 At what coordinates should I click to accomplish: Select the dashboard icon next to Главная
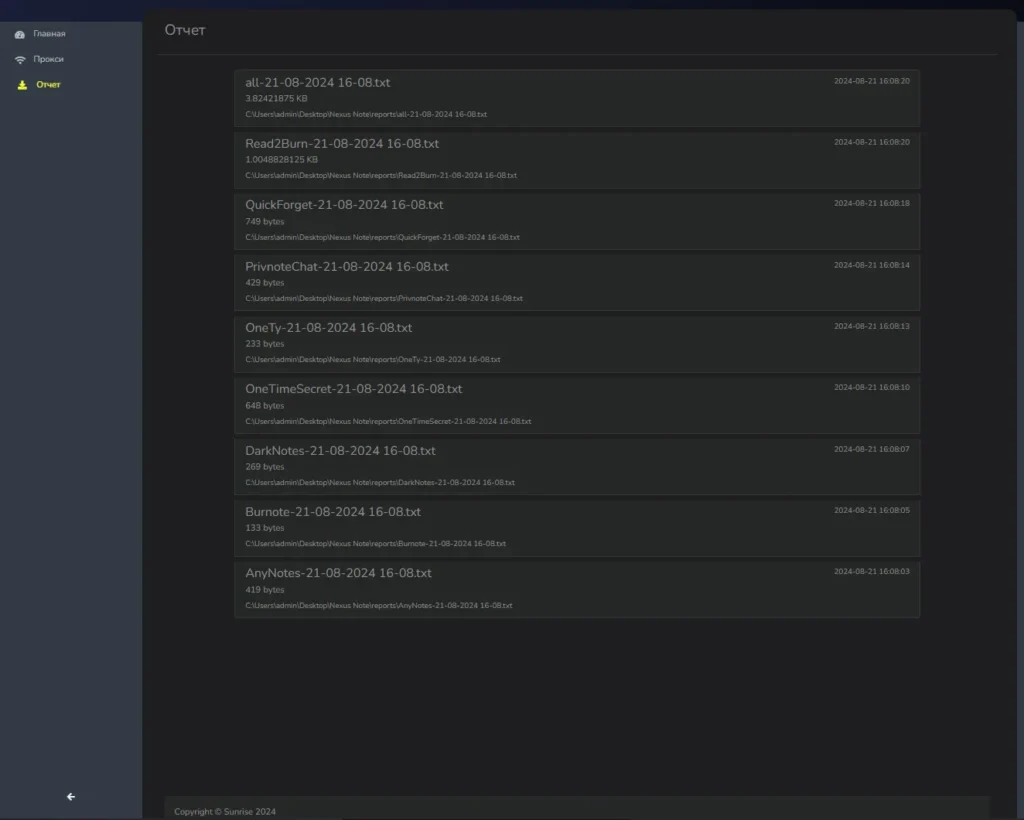pos(19,33)
